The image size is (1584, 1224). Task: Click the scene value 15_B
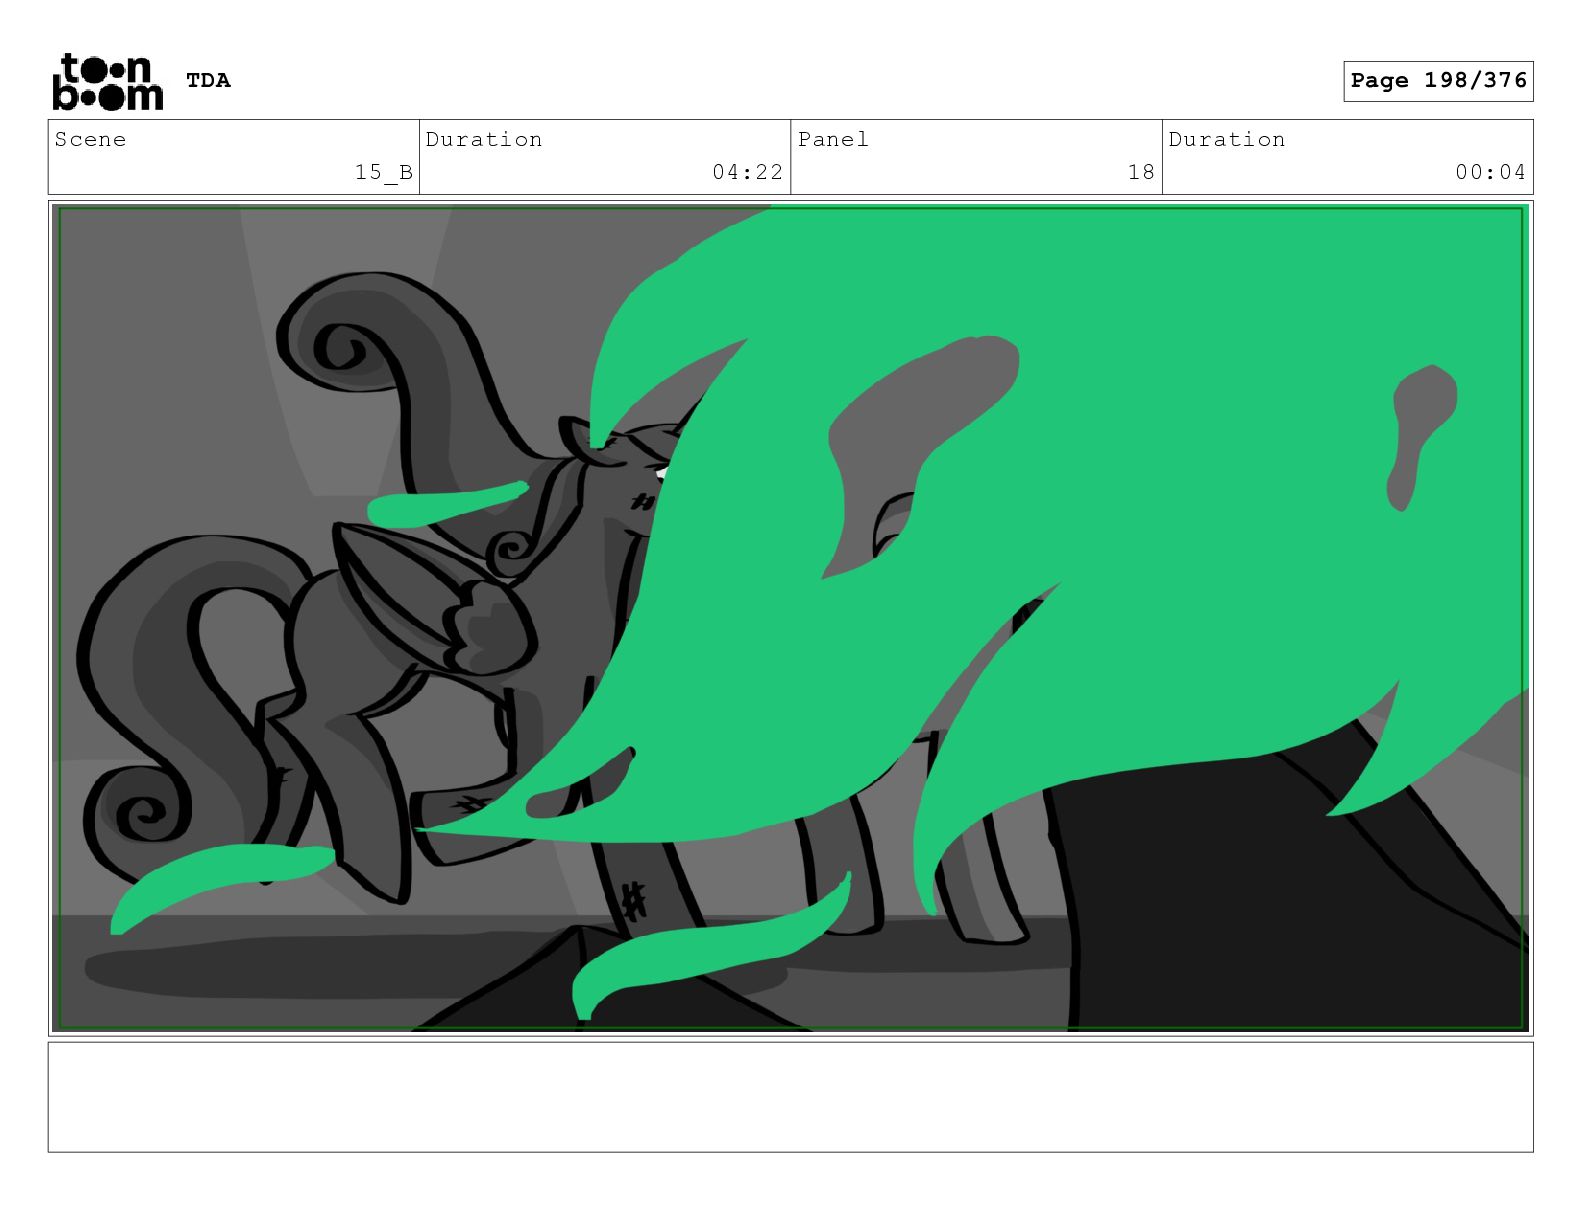click(x=384, y=172)
